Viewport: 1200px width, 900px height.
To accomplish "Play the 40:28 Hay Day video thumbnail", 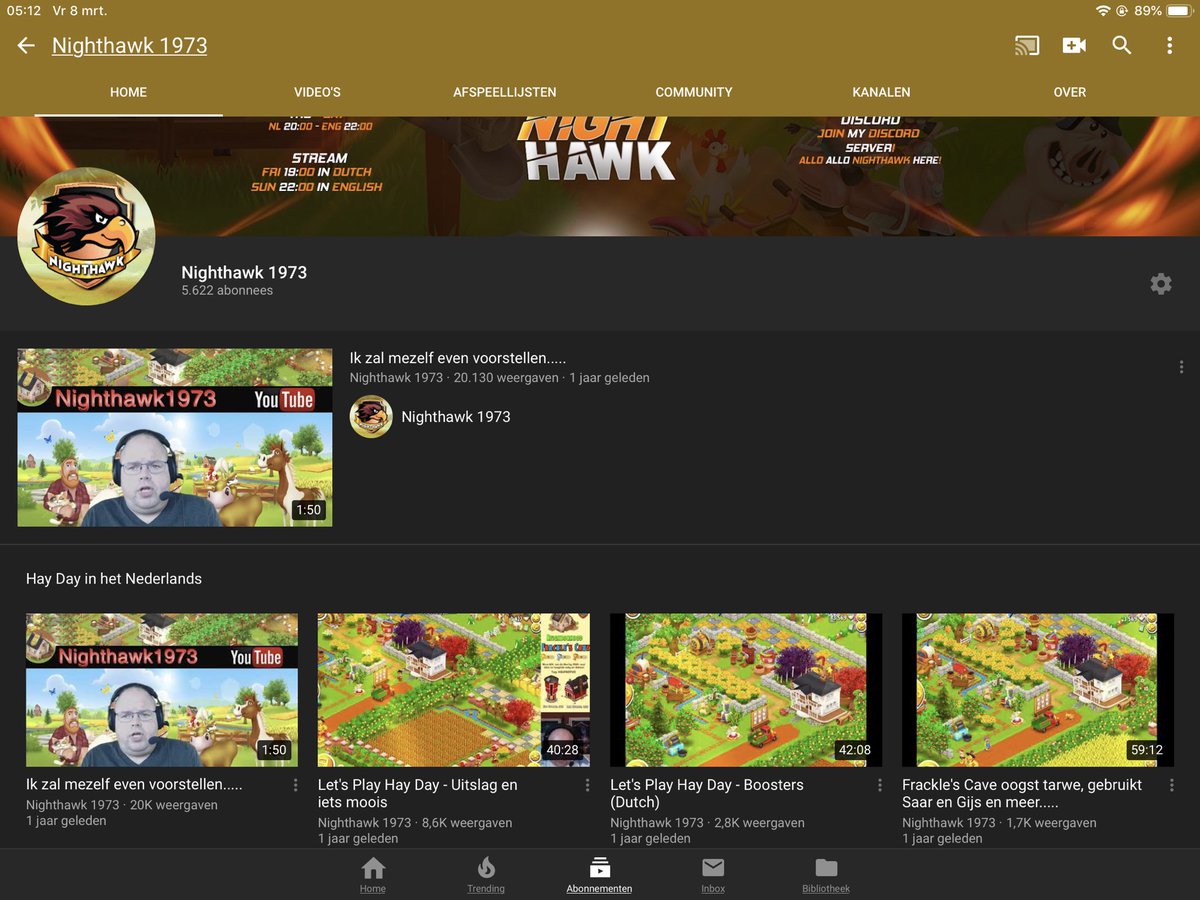I will pyautogui.click(x=454, y=690).
